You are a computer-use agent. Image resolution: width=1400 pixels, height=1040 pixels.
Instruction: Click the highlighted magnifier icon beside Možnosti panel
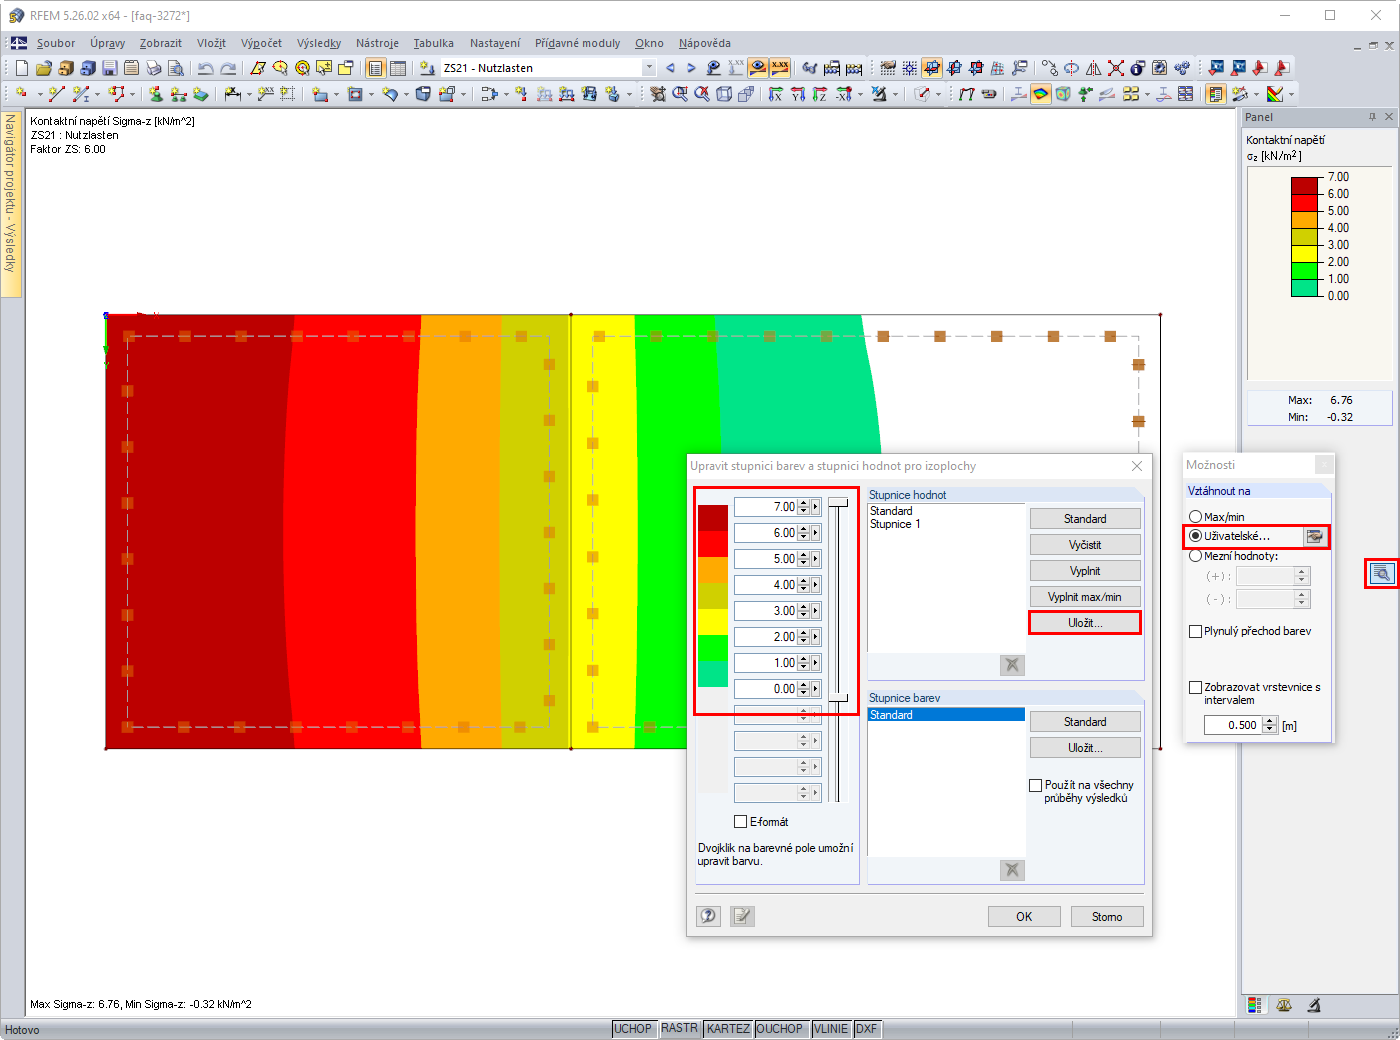coord(1381,573)
